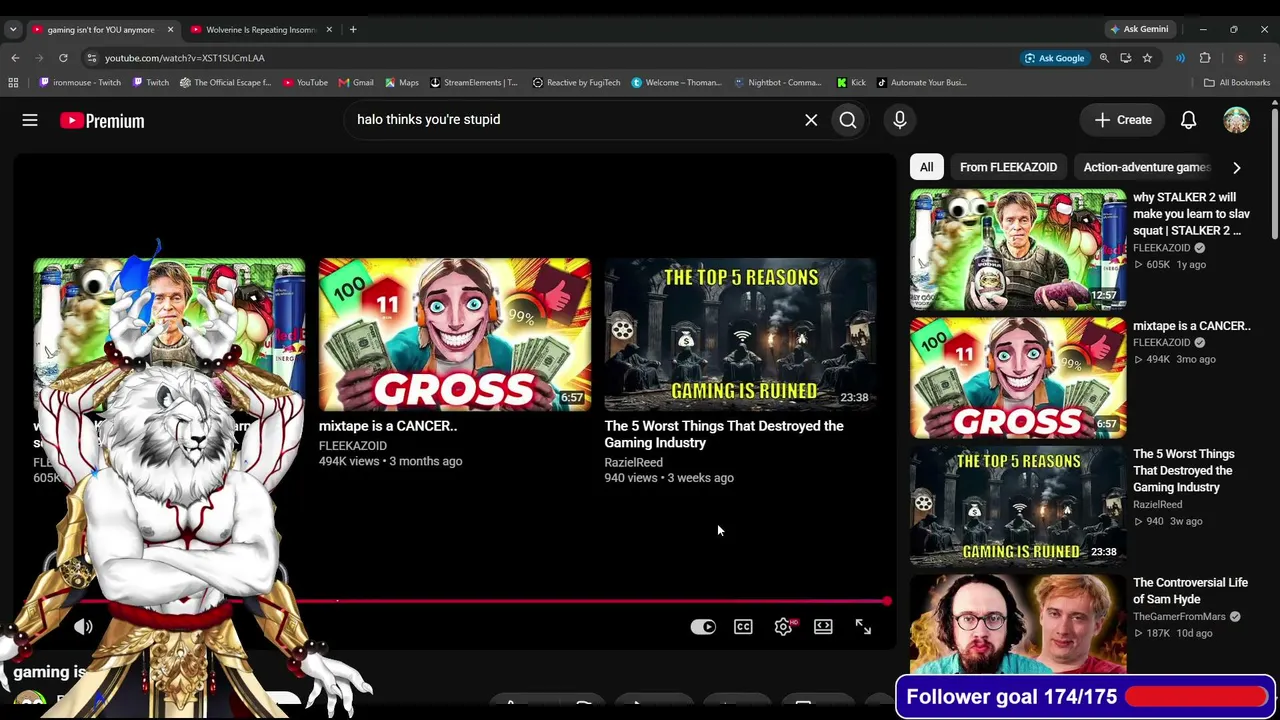Focus the YouTube search box
This screenshot has width=1280, height=720.
pyautogui.click(x=575, y=120)
